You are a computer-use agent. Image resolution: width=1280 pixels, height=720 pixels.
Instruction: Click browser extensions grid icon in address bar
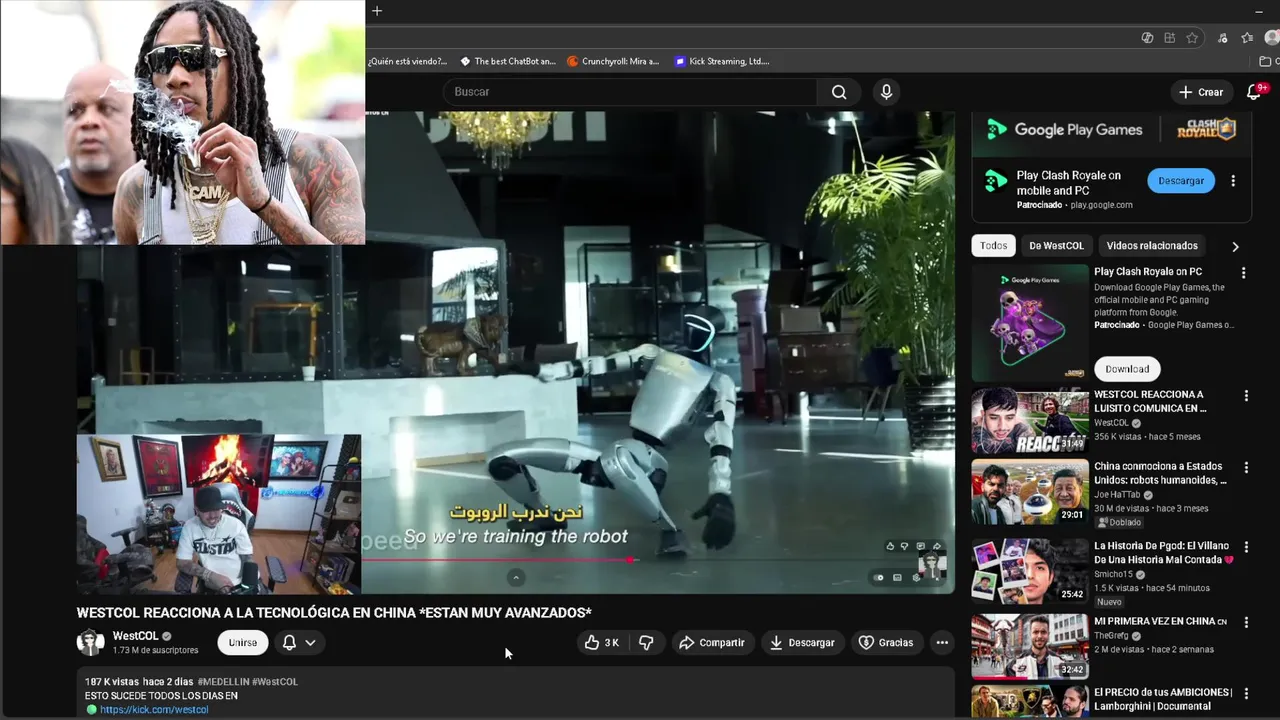pos(1169,38)
